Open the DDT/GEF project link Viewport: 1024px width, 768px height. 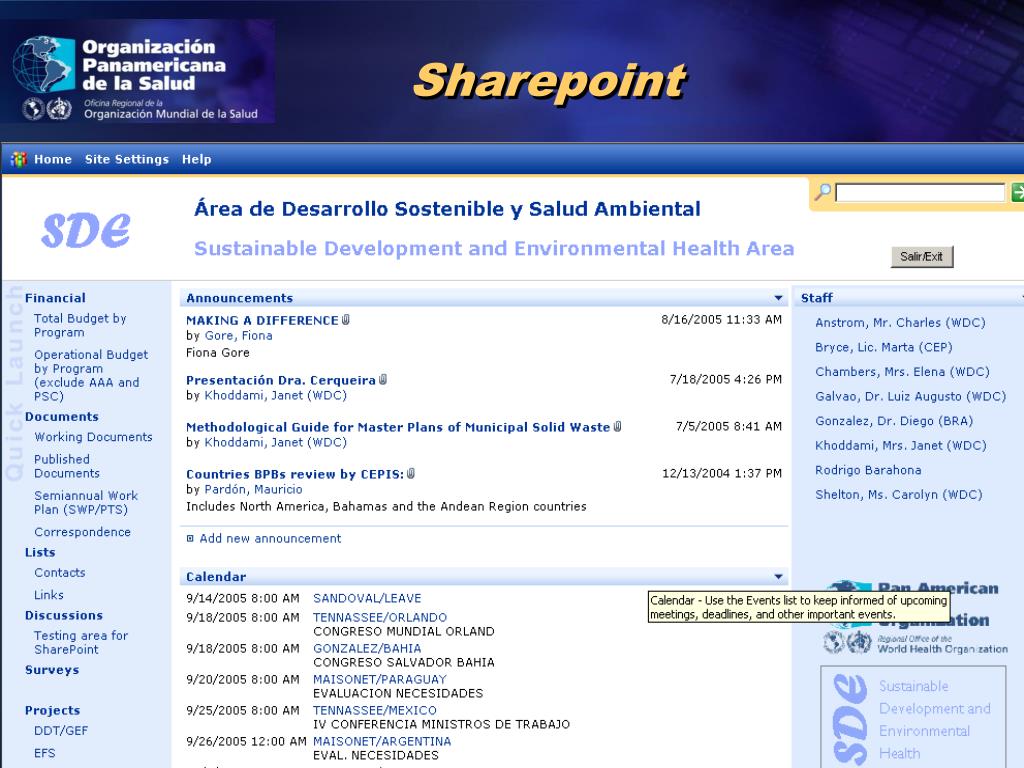click(61, 731)
